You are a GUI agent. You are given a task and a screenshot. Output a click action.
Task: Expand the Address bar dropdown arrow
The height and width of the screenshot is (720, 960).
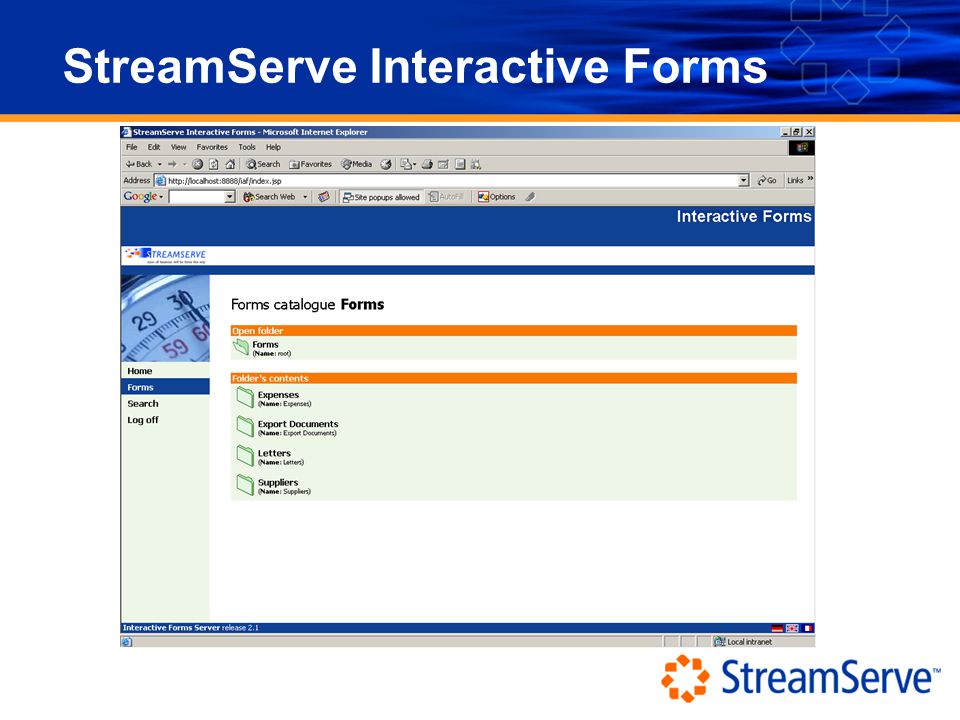(744, 181)
